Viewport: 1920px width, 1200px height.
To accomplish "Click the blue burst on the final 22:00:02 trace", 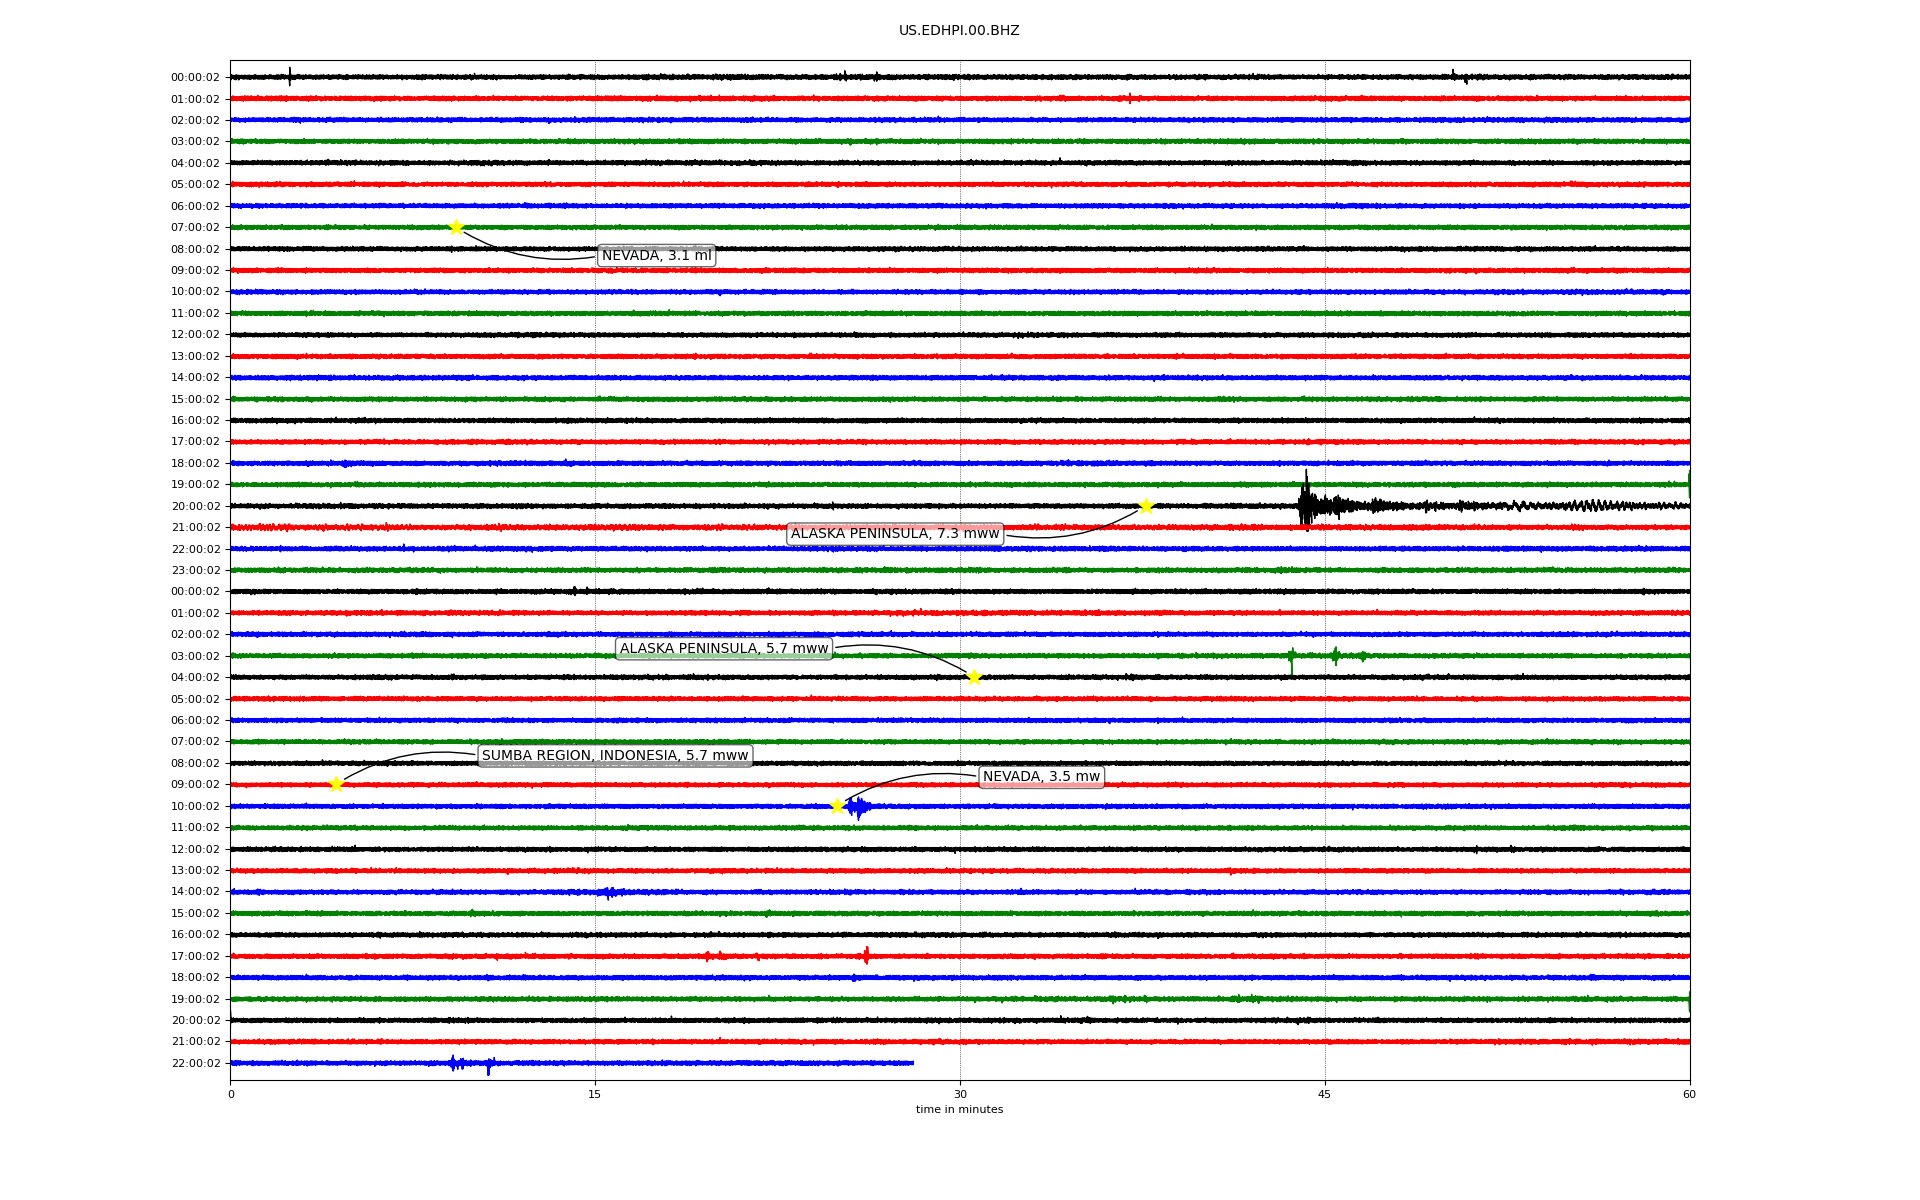I will pos(471,1064).
